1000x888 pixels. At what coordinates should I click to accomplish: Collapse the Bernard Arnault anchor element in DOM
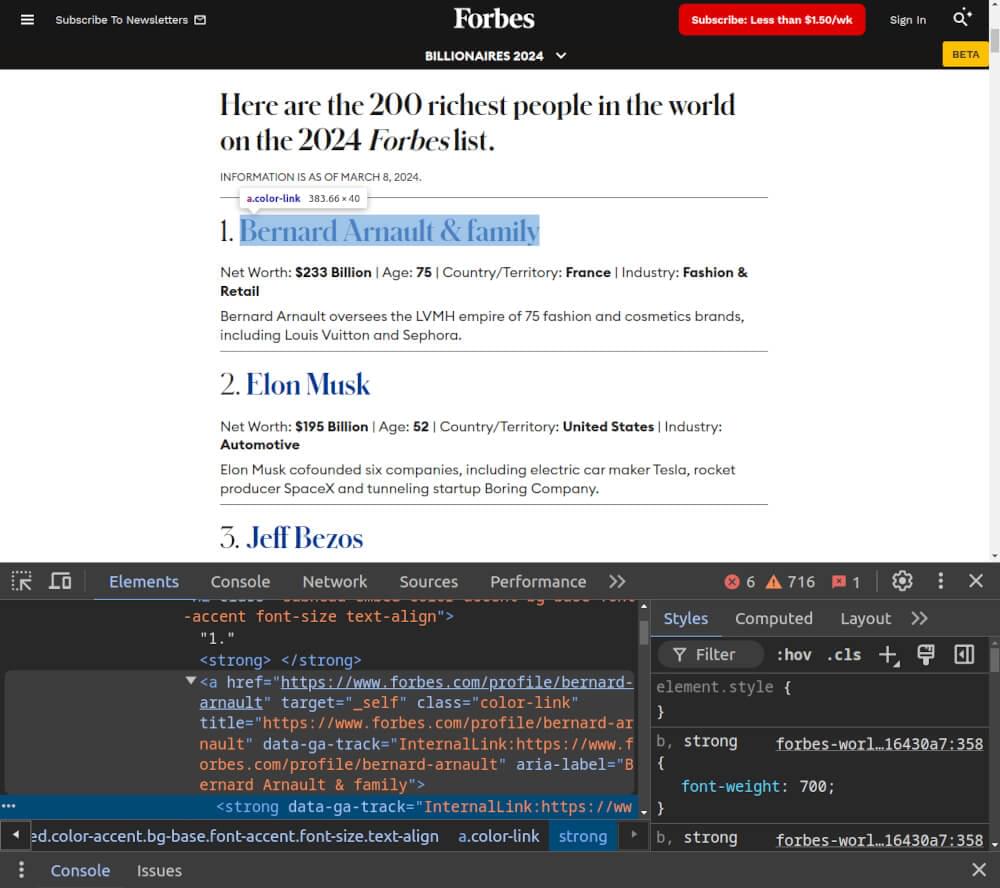pos(191,682)
